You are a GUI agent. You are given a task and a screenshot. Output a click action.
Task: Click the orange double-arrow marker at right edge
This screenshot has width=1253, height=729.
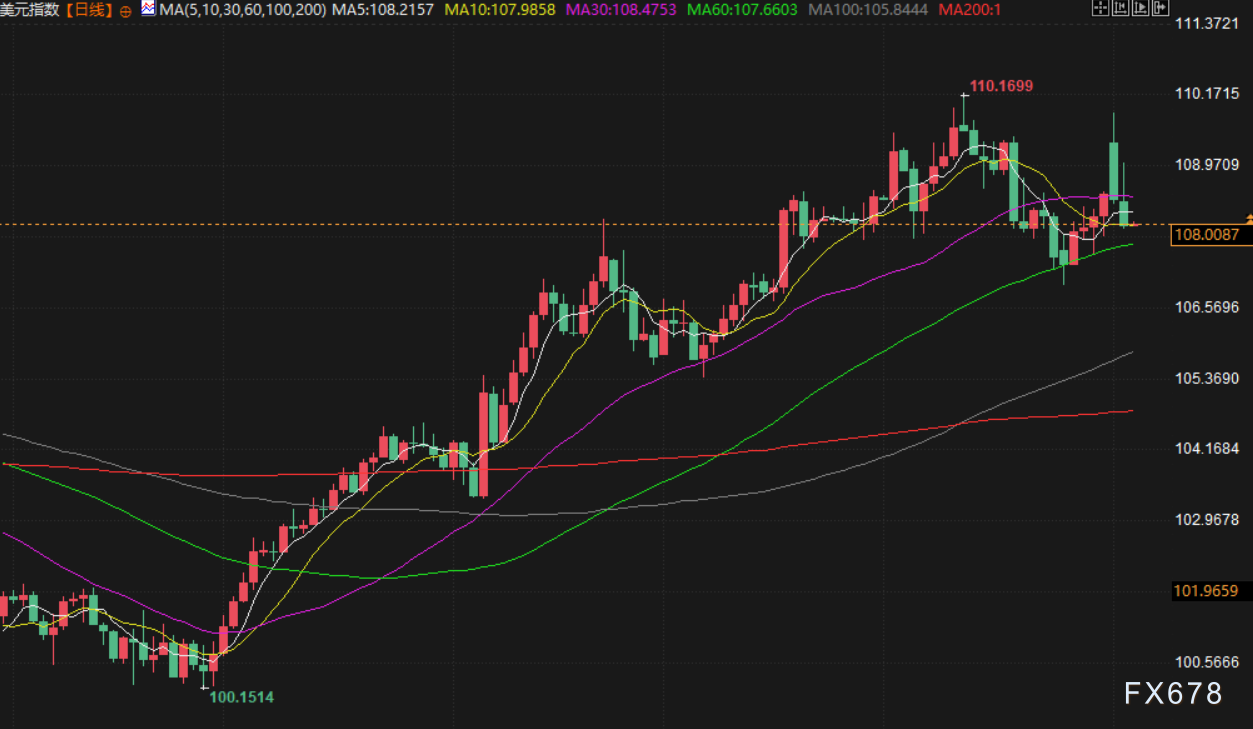[1248, 217]
